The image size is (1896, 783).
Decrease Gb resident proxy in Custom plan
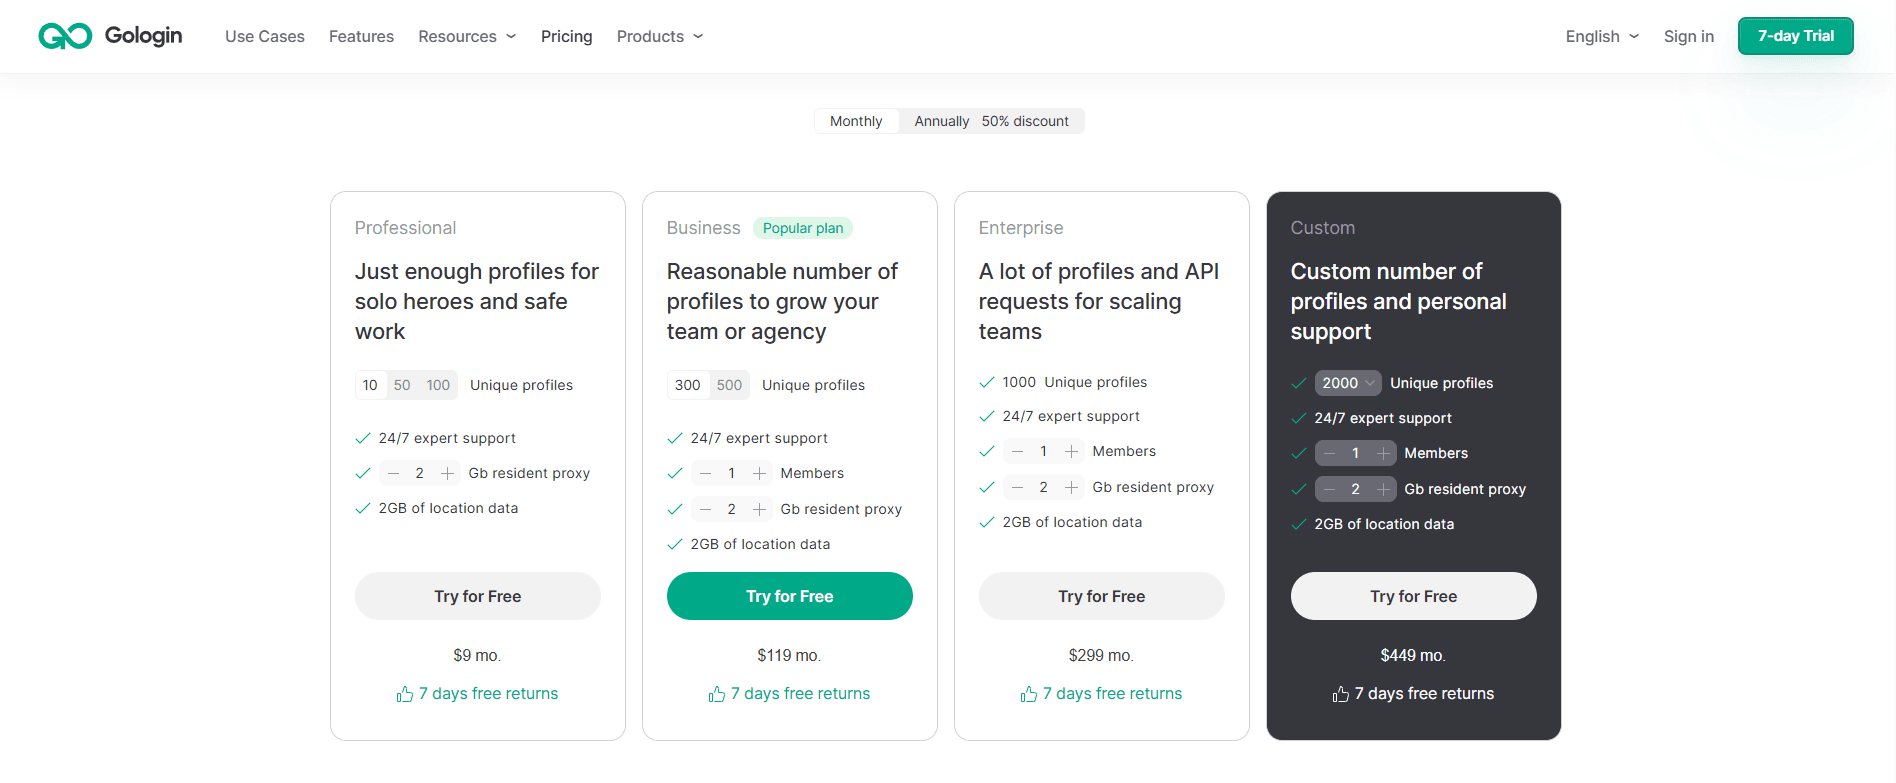point(1329,489)
